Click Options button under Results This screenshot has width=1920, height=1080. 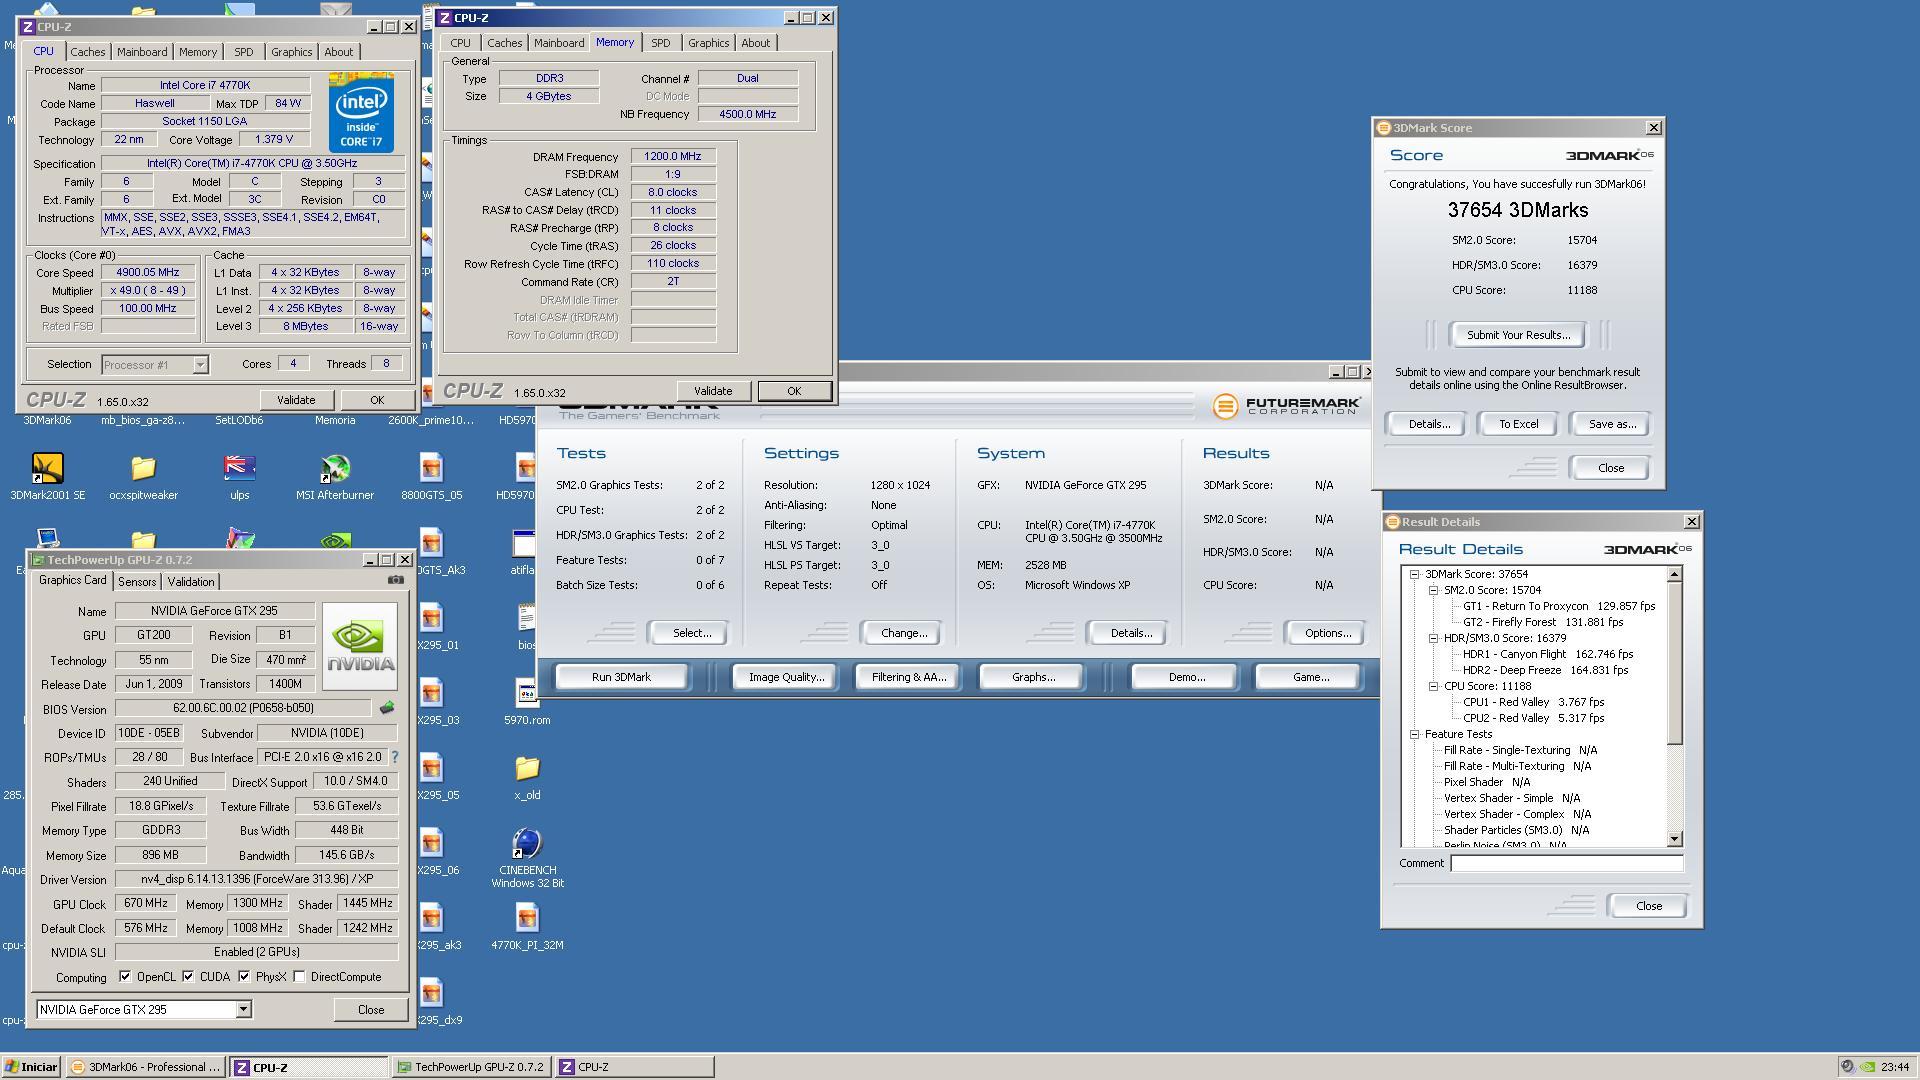pyautogui.click(x=1327, y=633)
